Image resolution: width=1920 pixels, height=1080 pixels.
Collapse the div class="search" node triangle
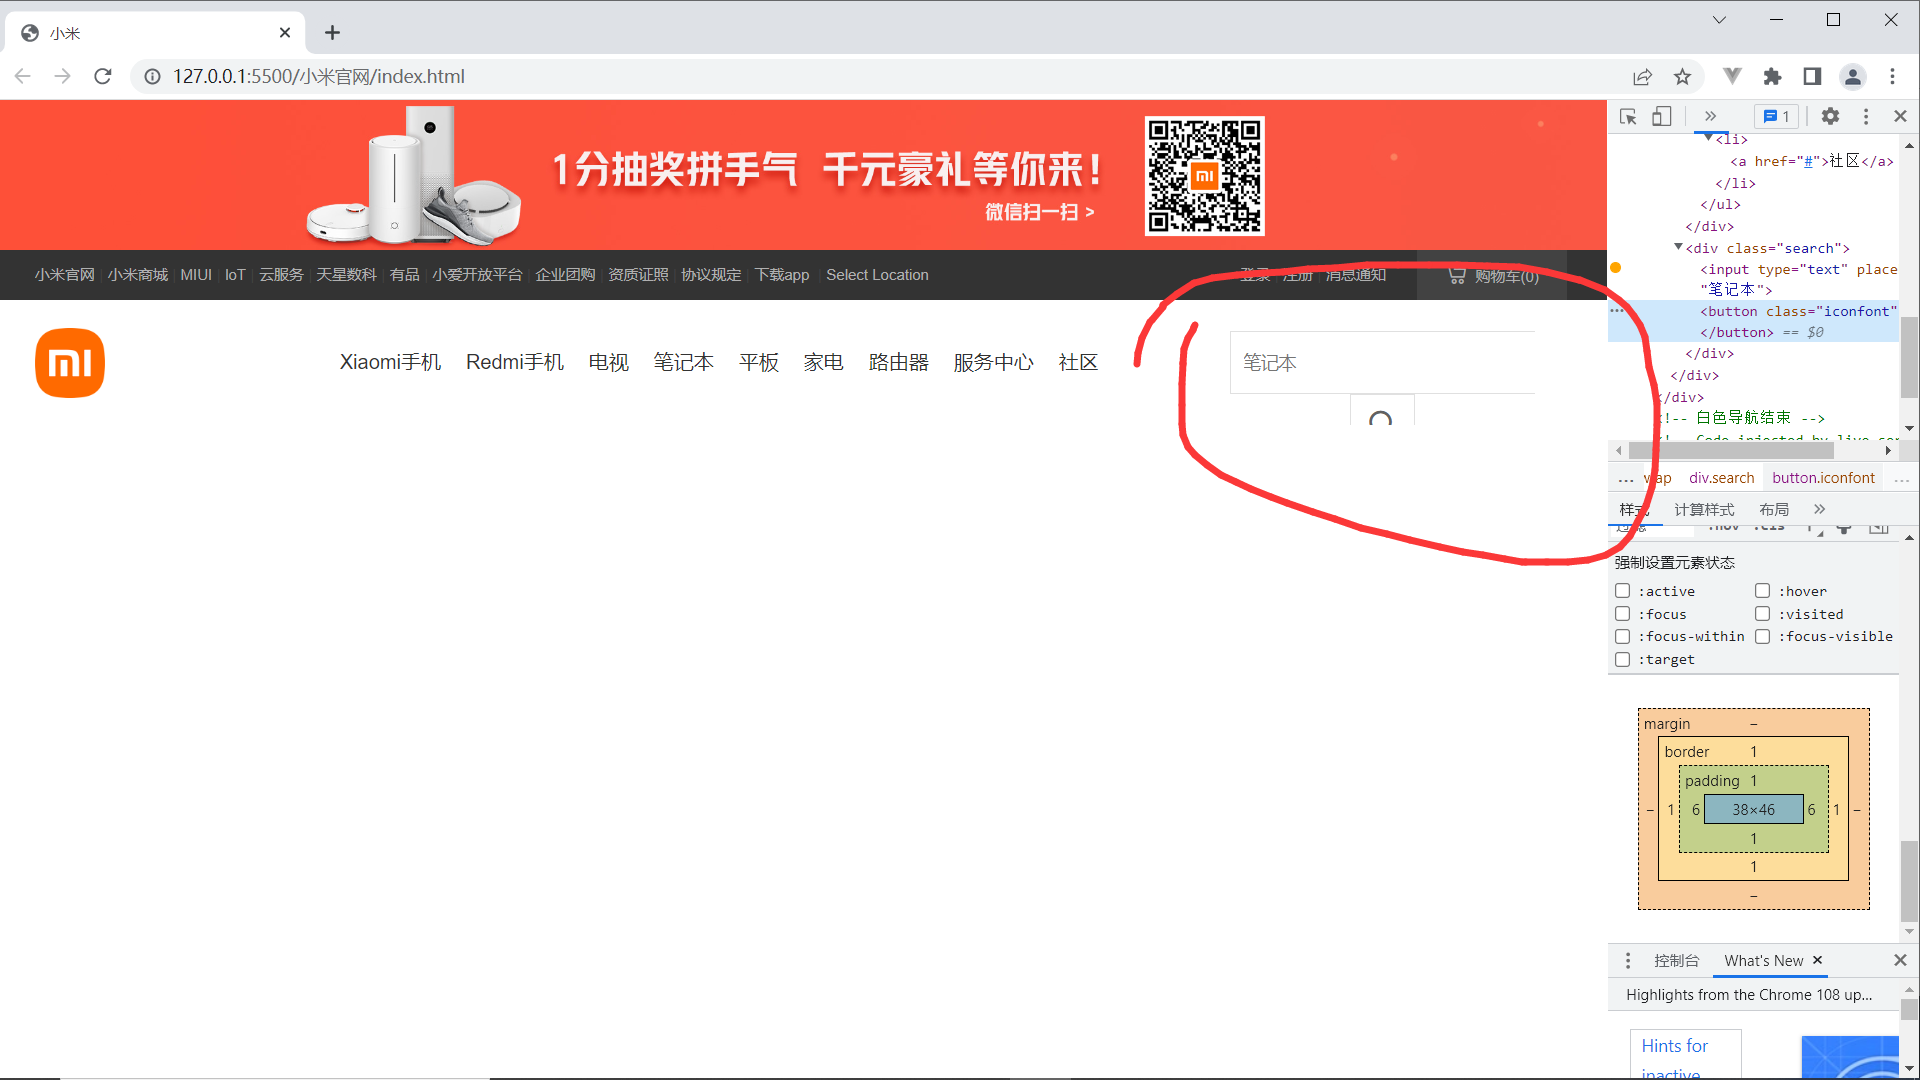tap(1678, 247)
